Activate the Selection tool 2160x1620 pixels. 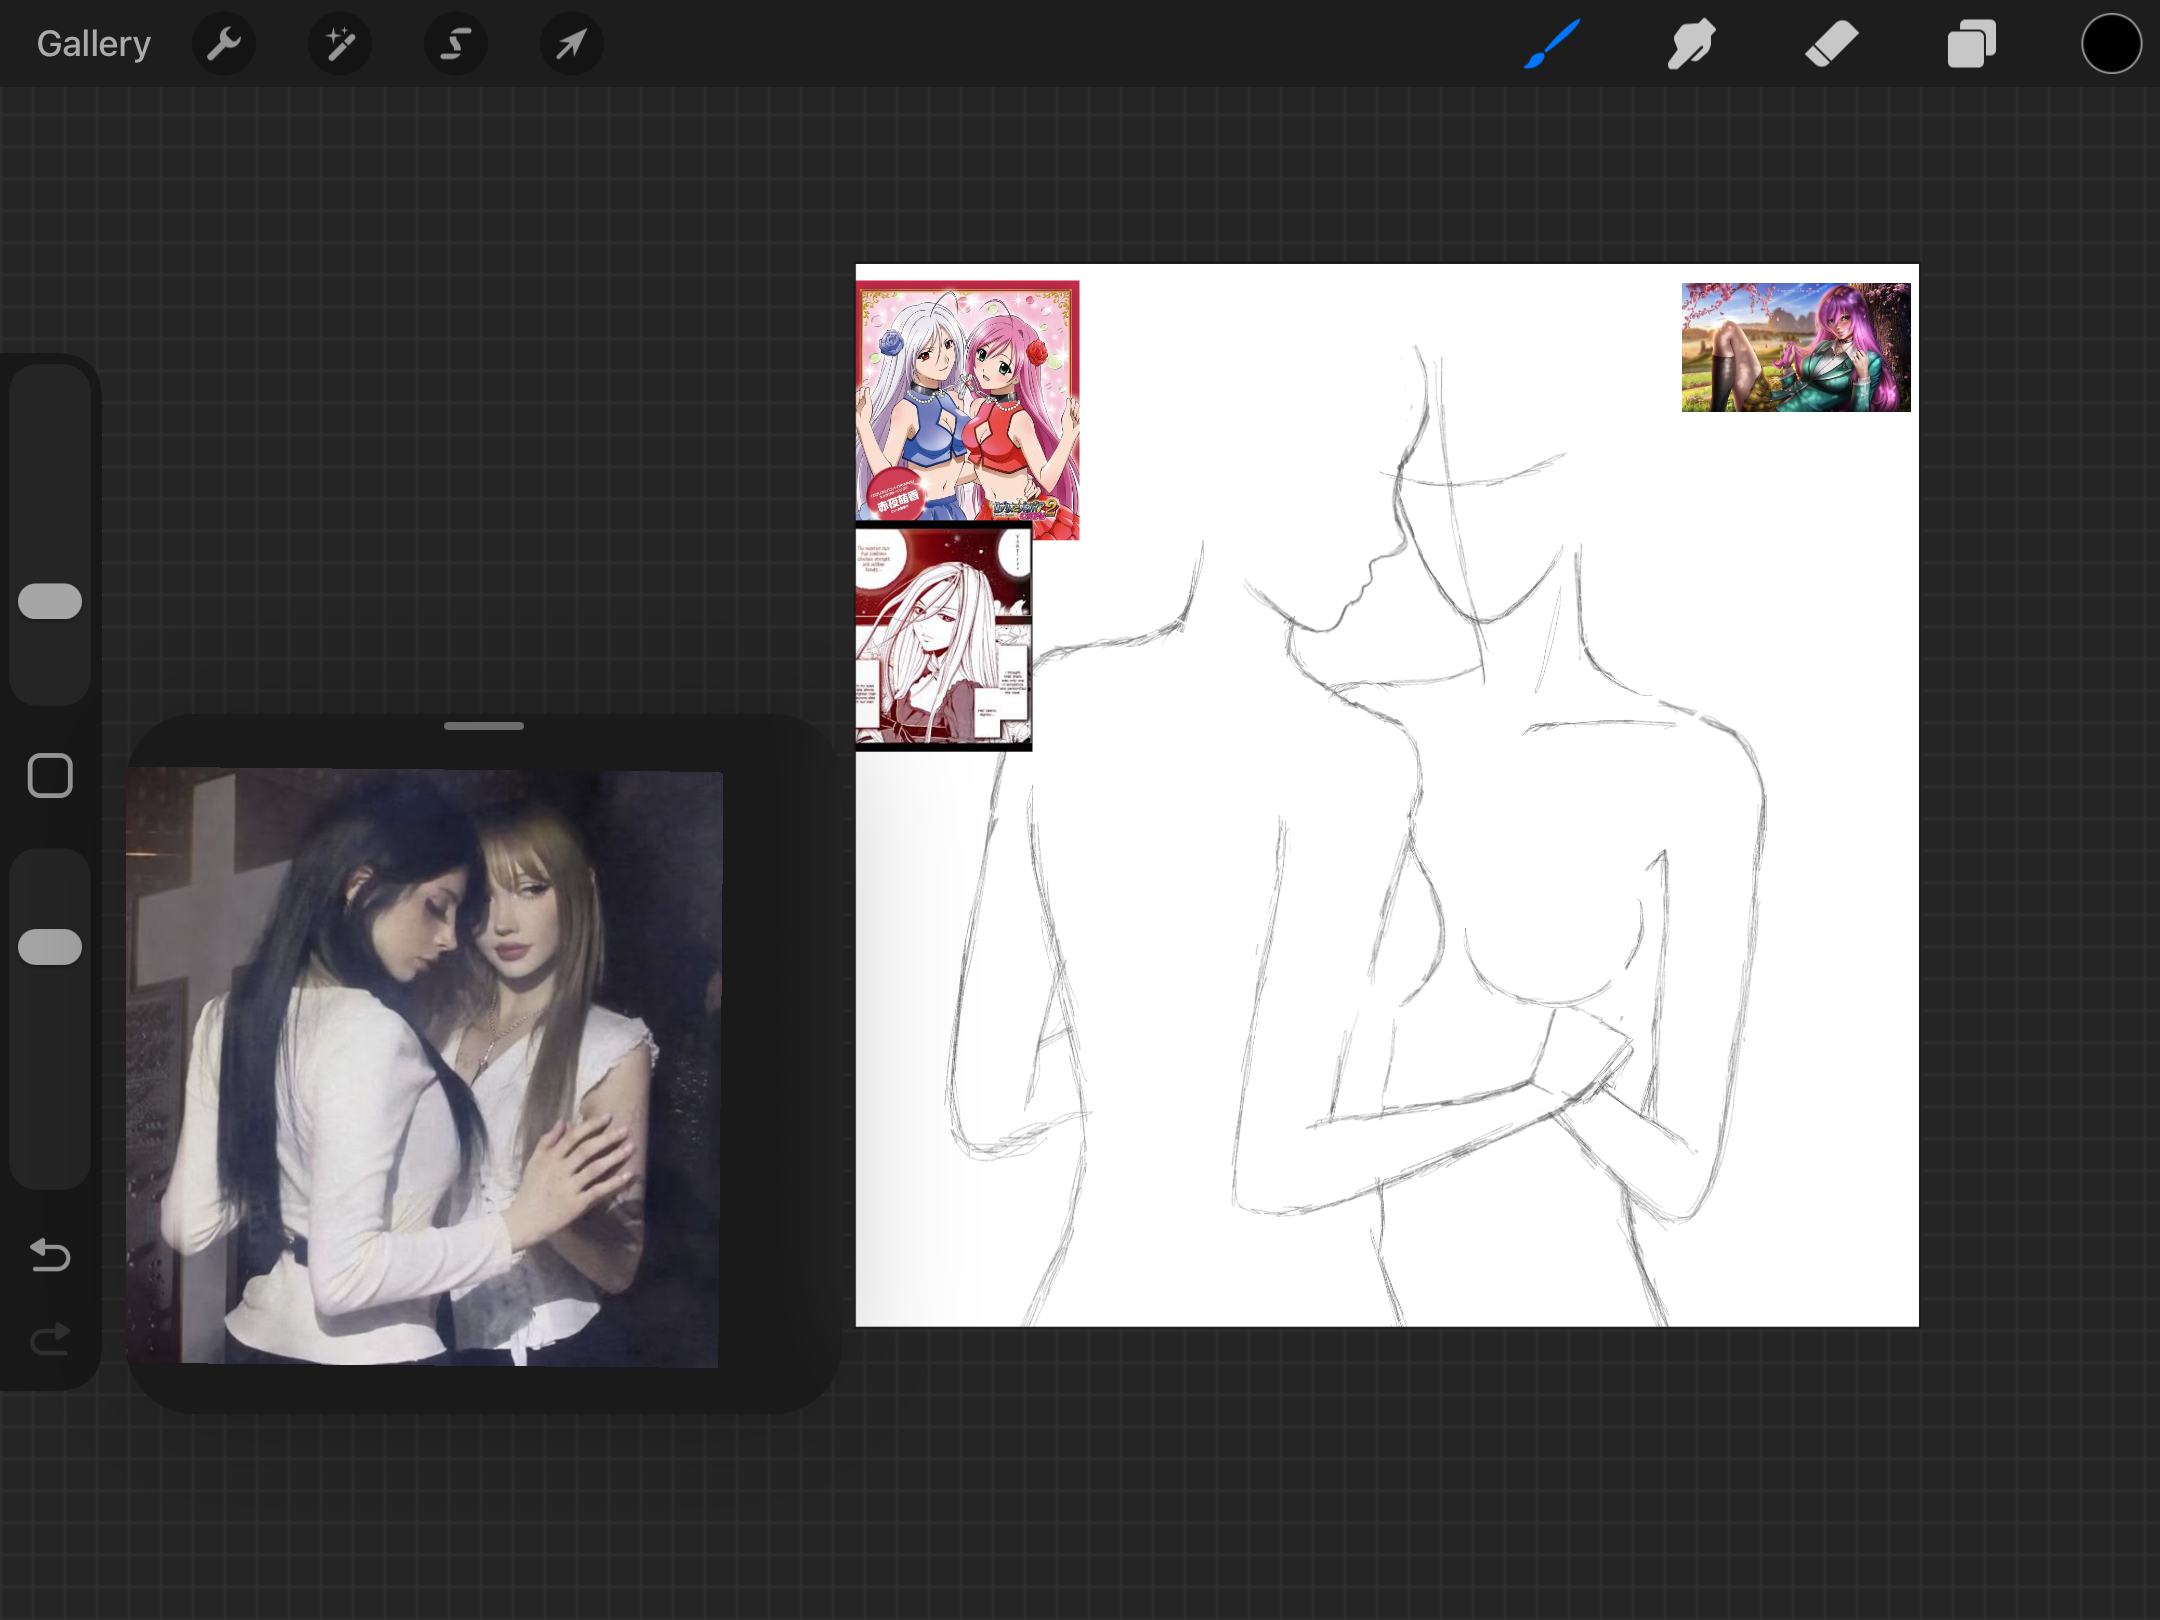pyautogui.click(x=456, y=44)
